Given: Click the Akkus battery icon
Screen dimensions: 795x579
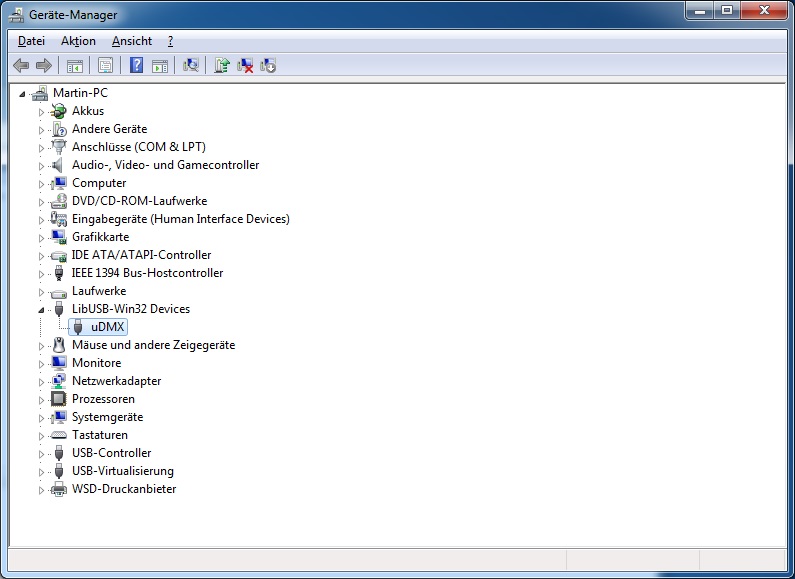Looking at the screenshot, I should pyautogui.click(x=59, y=111).
